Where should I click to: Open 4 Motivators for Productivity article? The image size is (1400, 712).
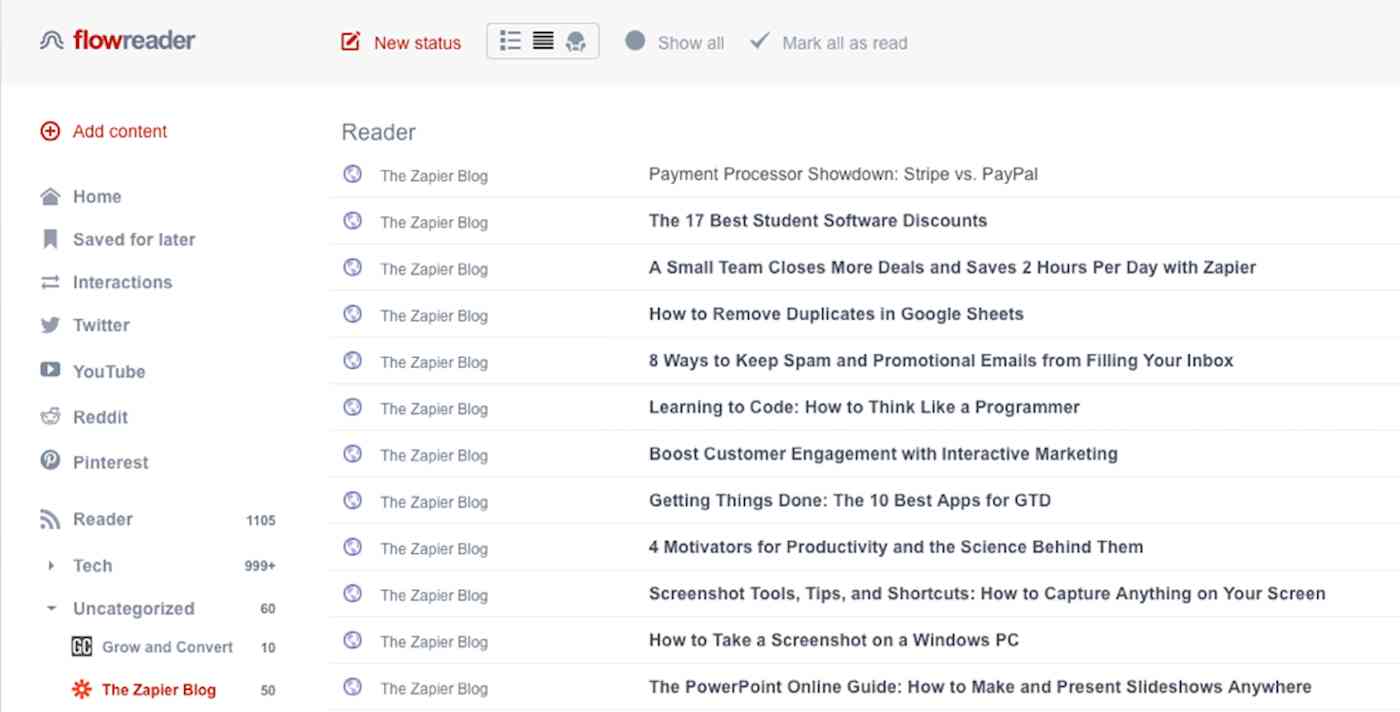point(896,547)
